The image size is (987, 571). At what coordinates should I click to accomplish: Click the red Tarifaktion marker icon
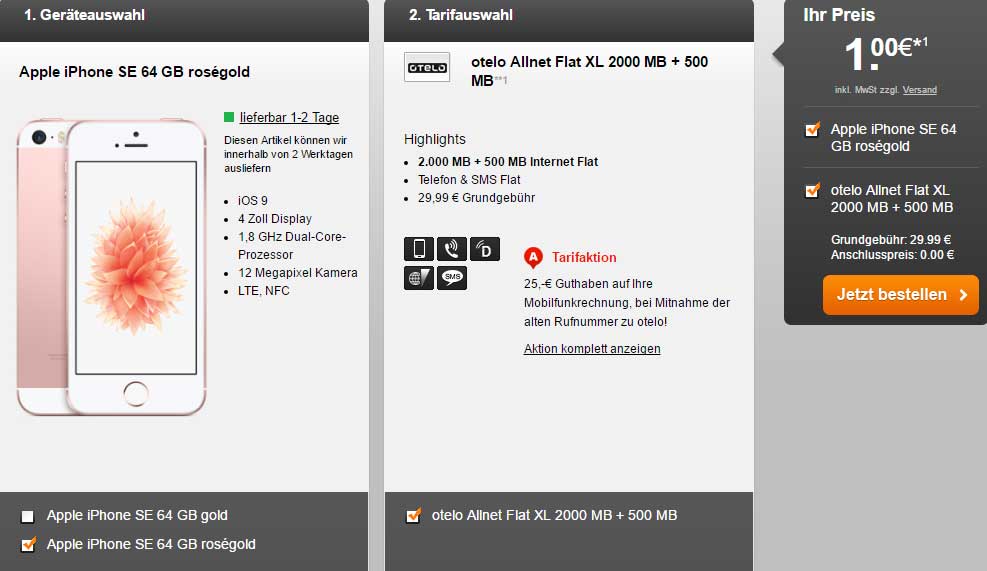click(533, 257)
